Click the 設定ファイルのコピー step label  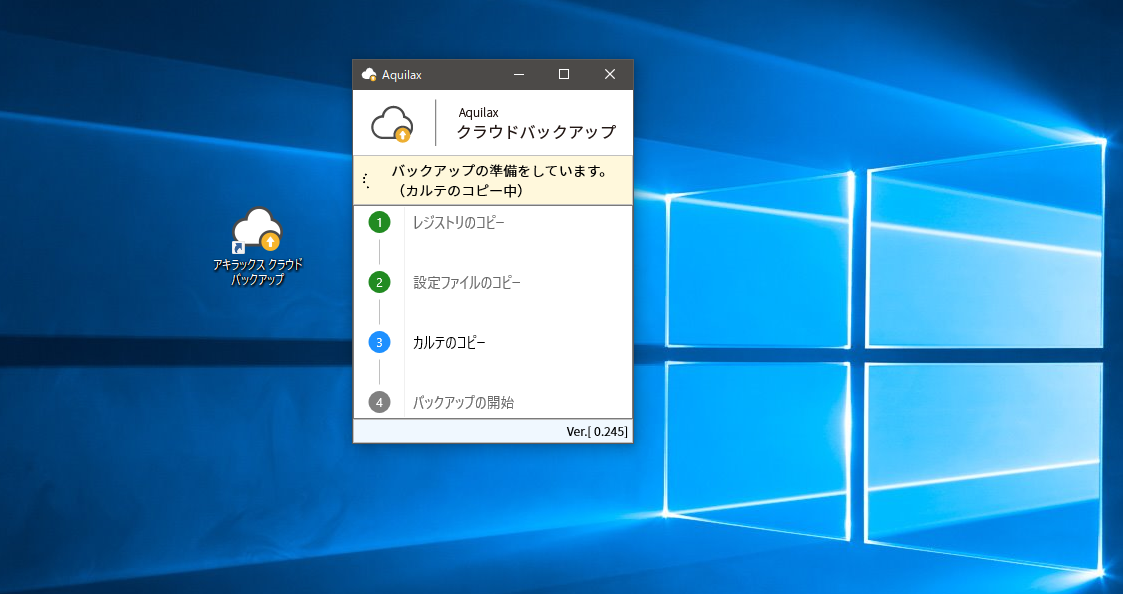(466, 283)
